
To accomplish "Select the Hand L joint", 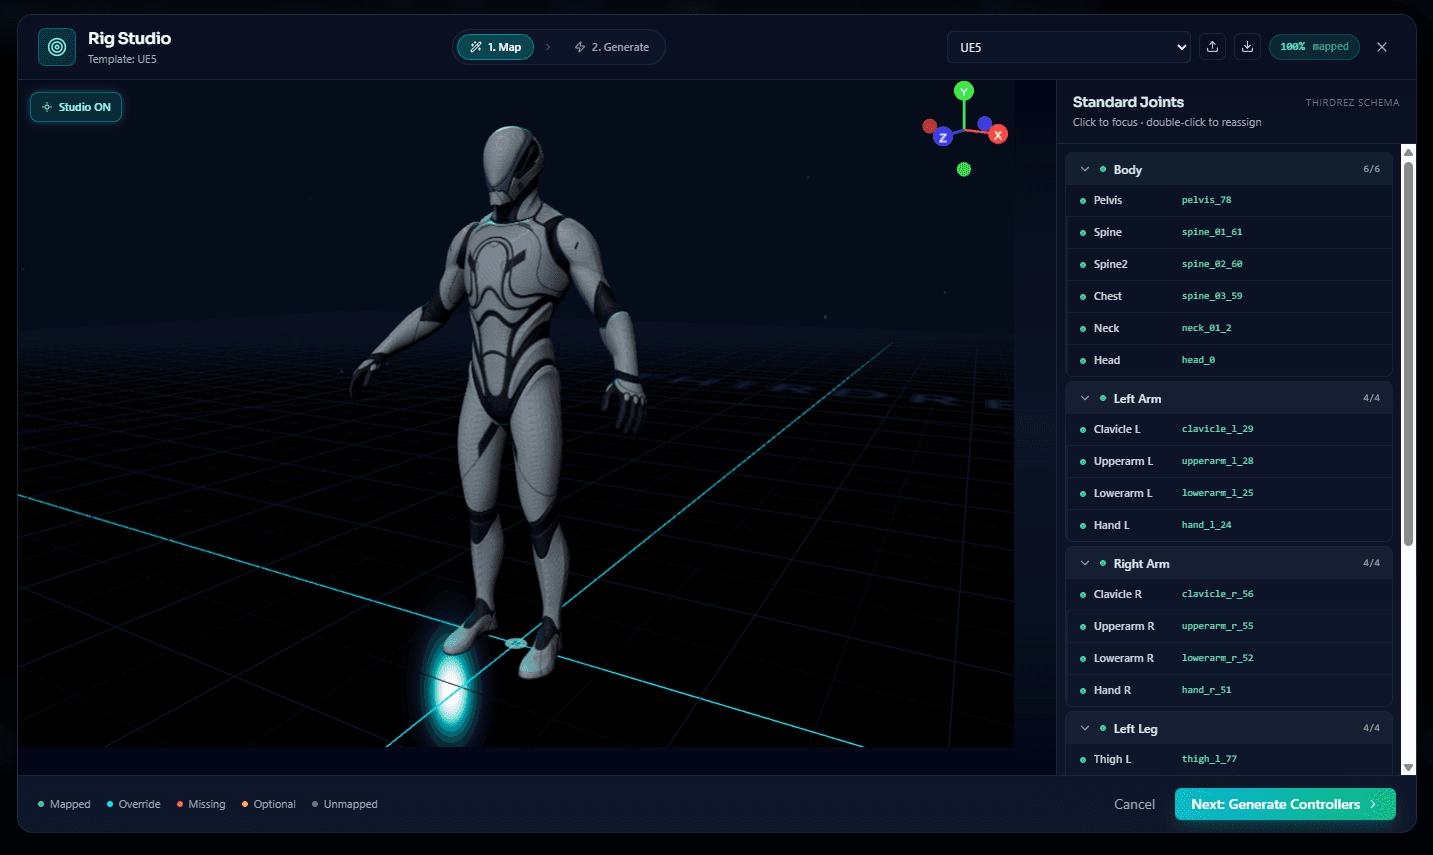I will [x=1229, y=525].
